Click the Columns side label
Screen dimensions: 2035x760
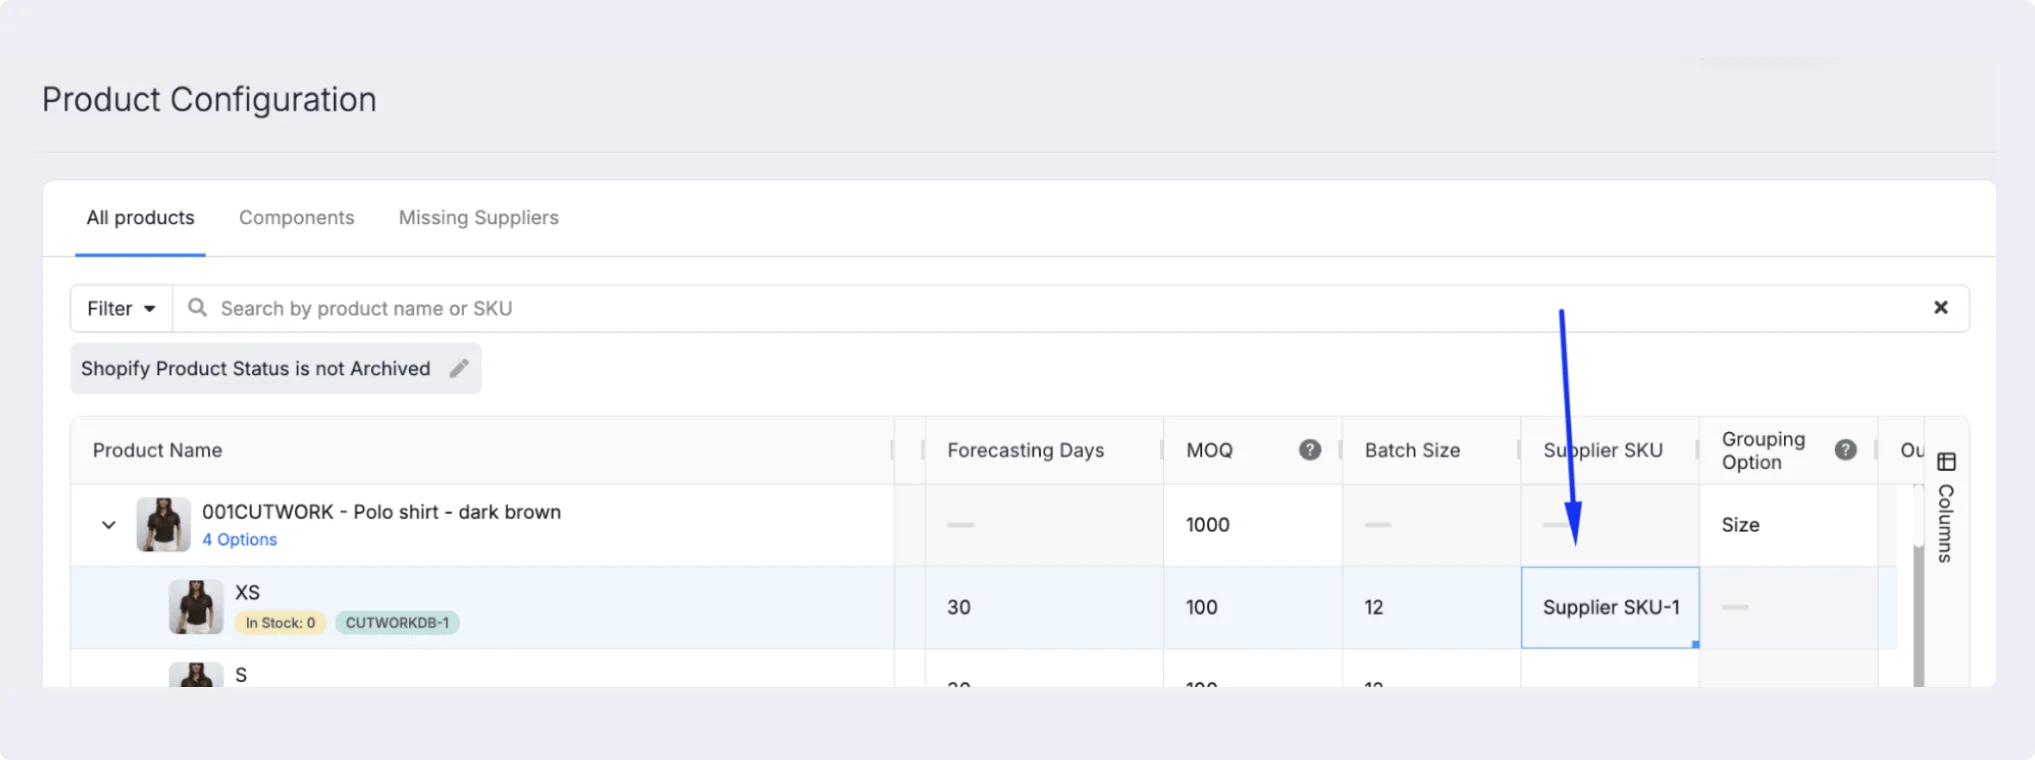1945,523
